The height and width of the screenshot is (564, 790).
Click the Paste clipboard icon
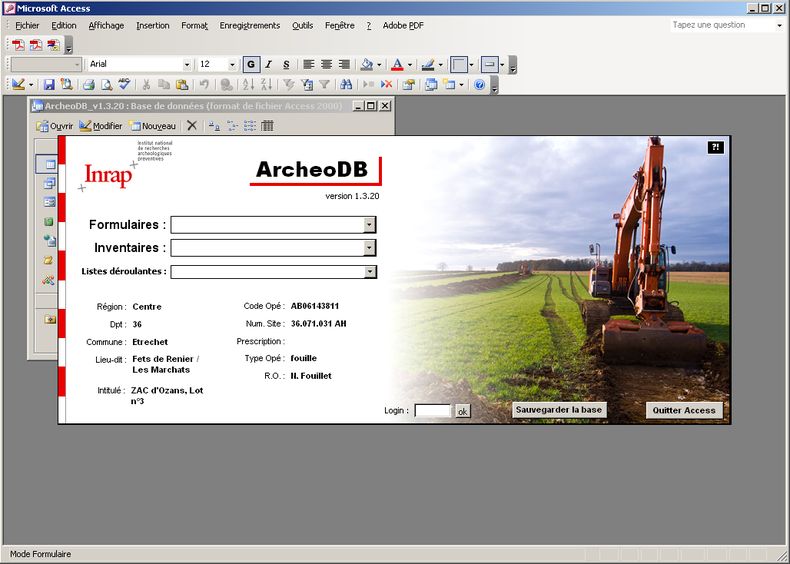[x=182, y=85]
